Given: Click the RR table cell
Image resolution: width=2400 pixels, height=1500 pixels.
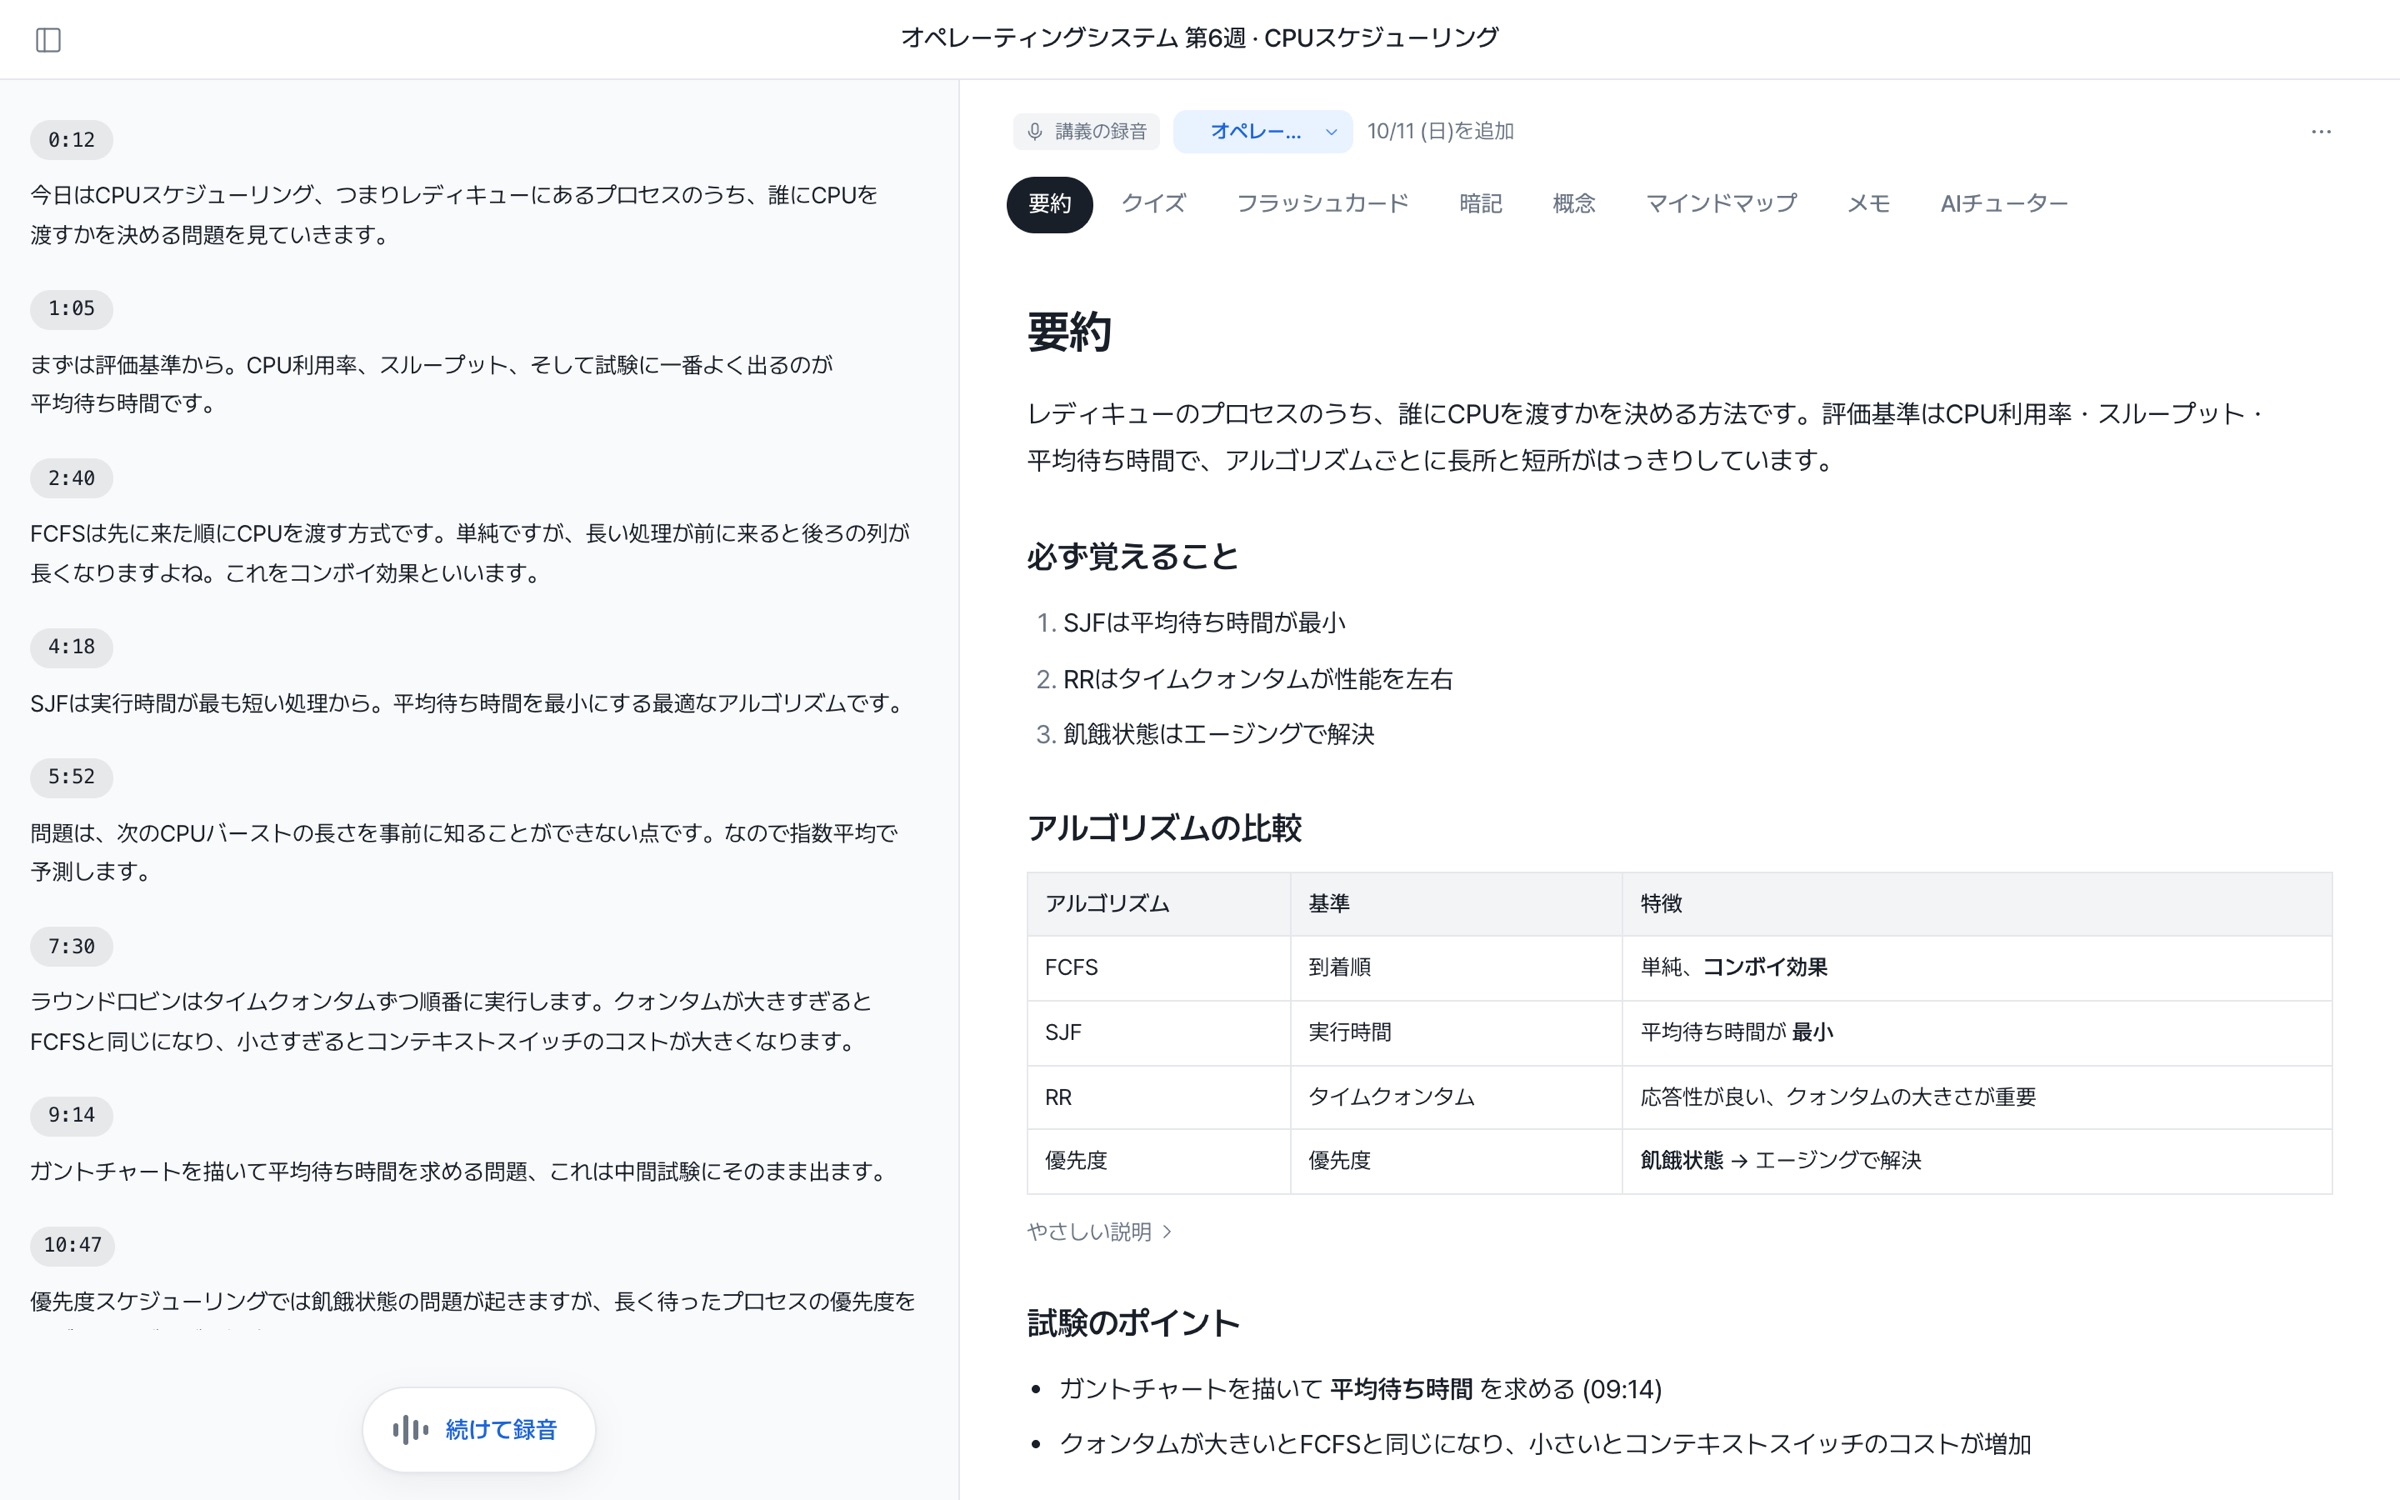Looking at the screenshot, I should click(x=1158, y=1097).
